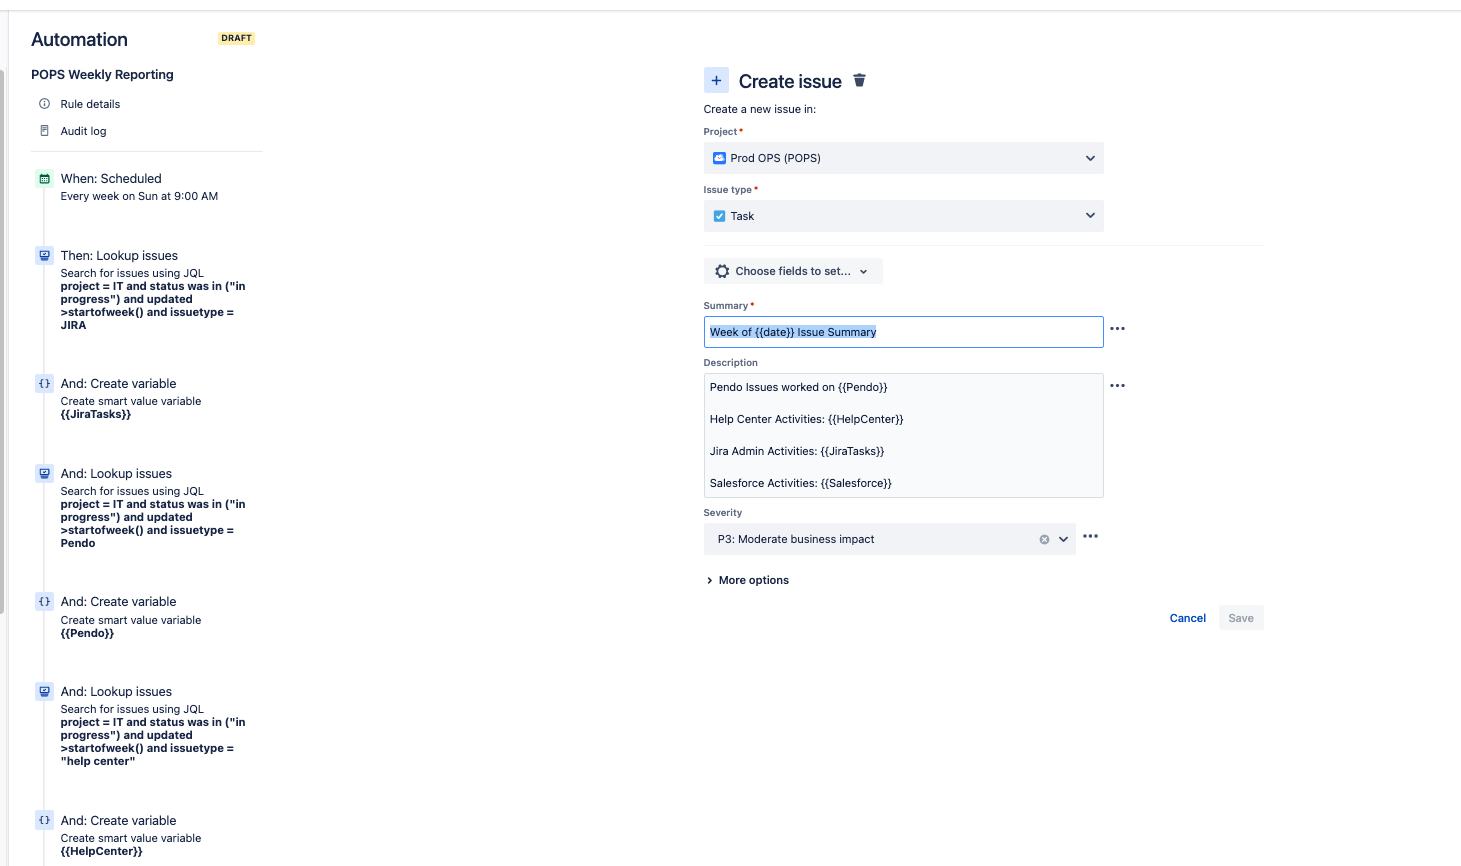The height and width of the screenshot is (866, 1461).
Task: Save the Create issue action
Action: (1241, 618)
